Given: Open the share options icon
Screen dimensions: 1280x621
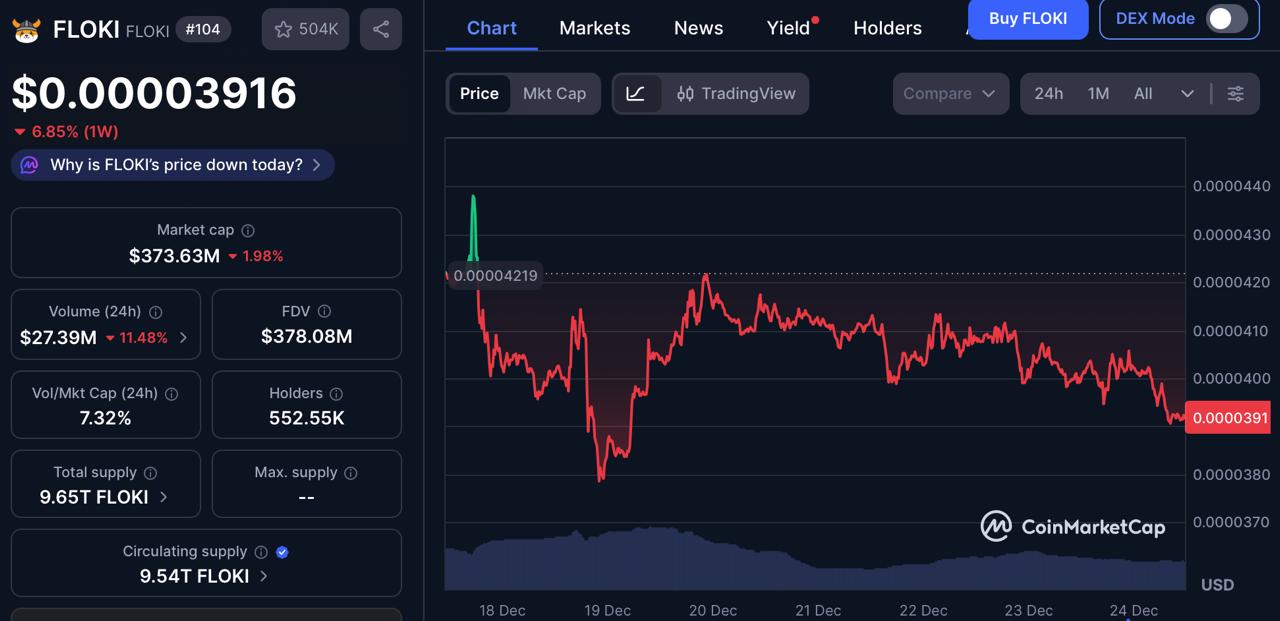Looking at the screenshot, I should (x=377, y=29).
